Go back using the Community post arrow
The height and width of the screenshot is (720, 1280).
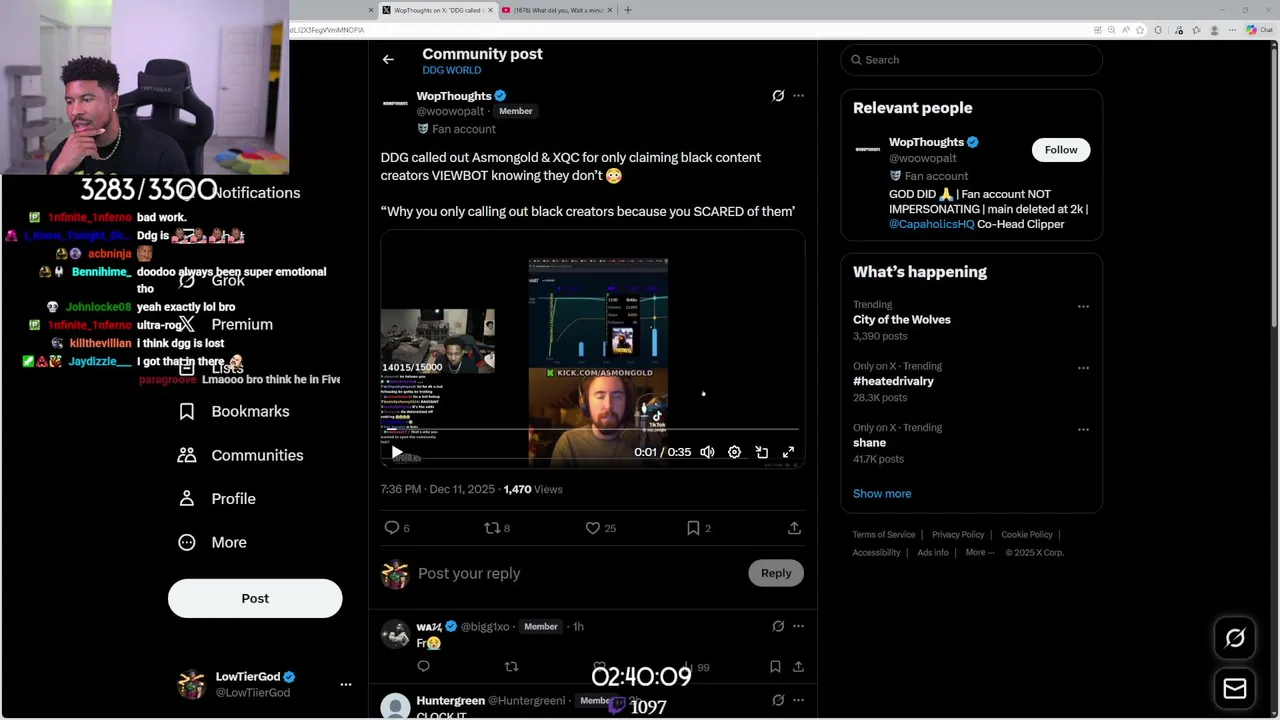[x=388, y=60]
